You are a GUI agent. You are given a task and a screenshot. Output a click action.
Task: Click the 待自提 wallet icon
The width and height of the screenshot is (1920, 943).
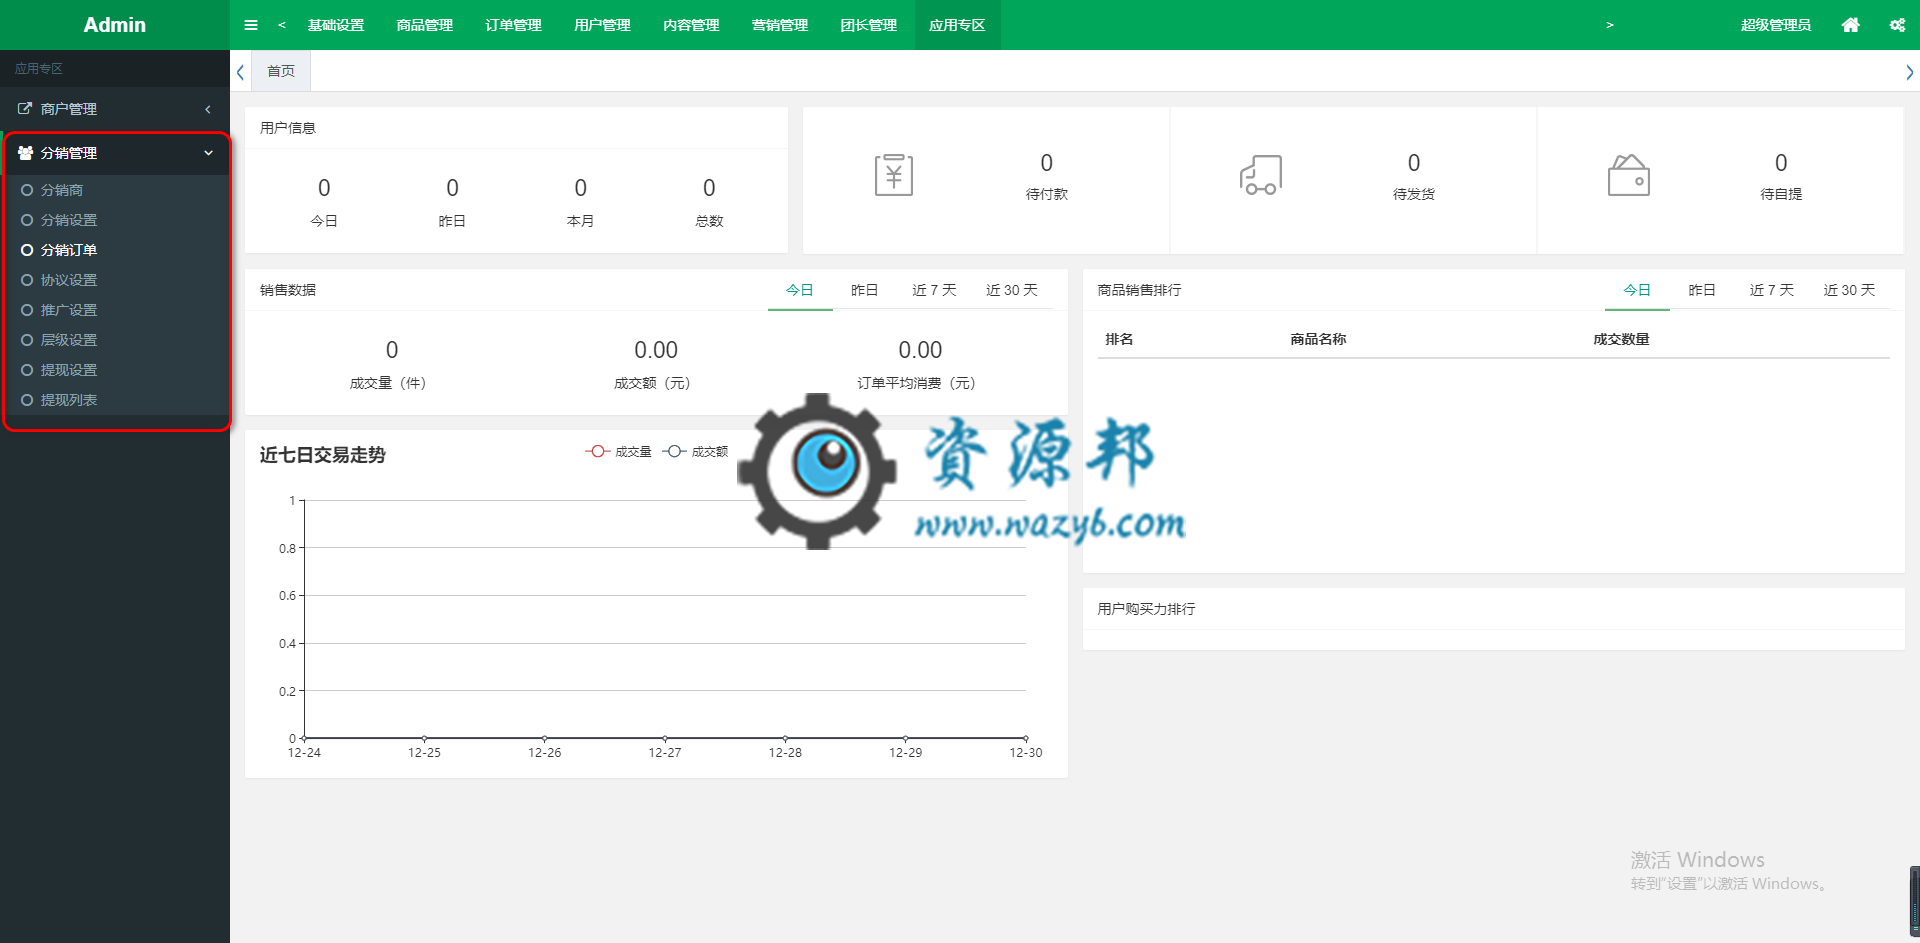1628,175
